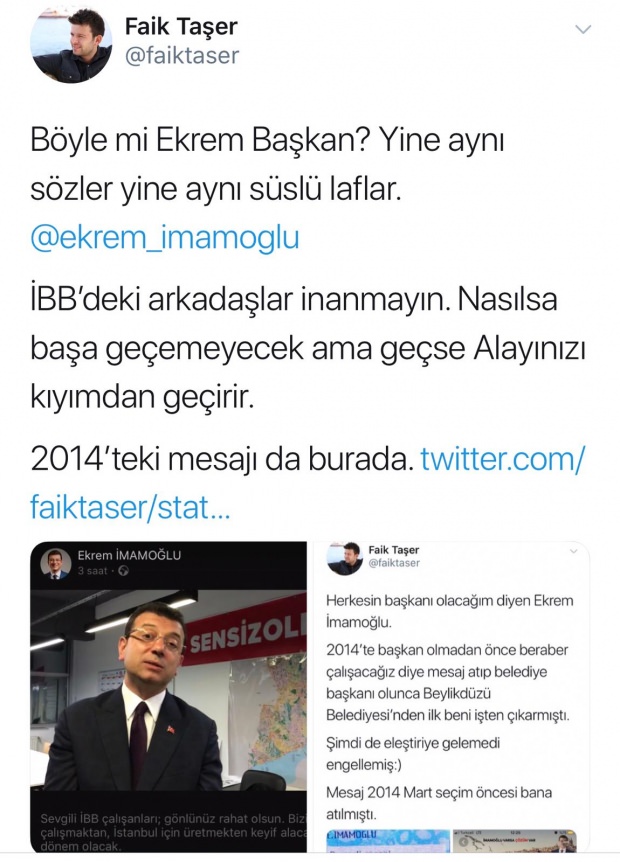
Task: Open the quoted tweet's @faiktaser handle
Action: click(x=394, y=563)
